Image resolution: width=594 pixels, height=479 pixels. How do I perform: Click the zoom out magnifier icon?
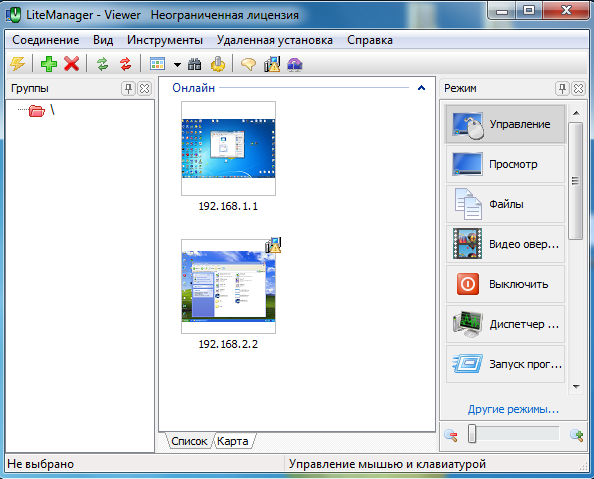(x=451, y=435)
